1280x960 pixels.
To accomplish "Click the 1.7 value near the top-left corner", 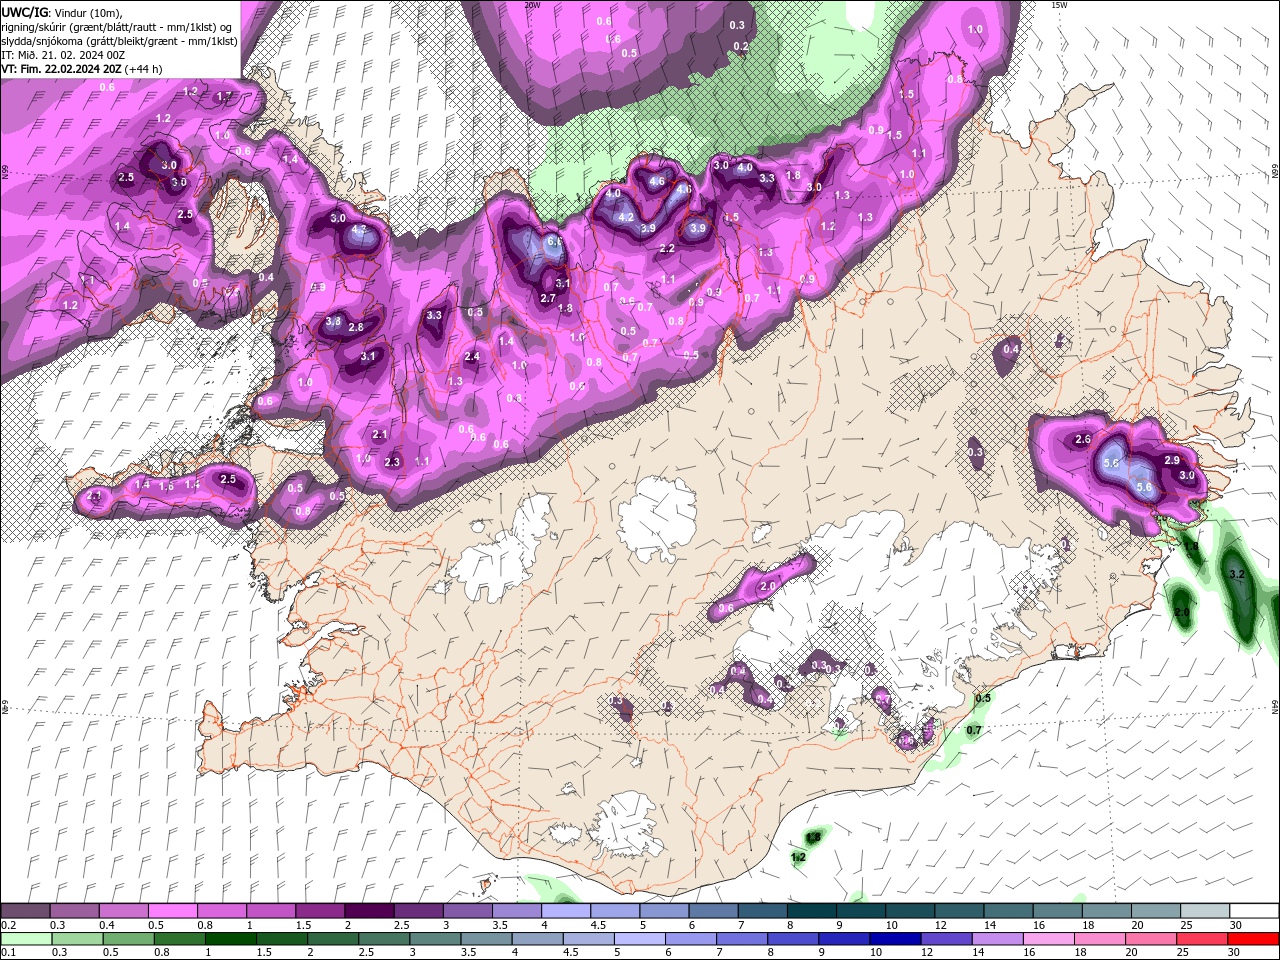I will 224,96.
